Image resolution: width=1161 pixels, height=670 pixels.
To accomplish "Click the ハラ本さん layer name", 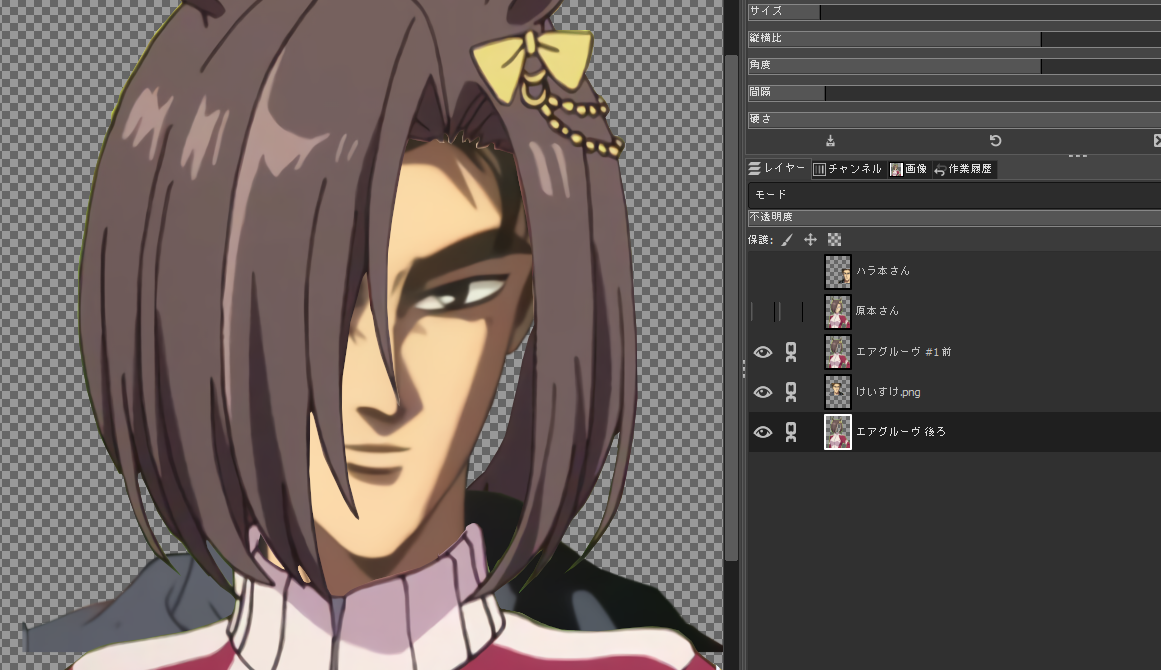I will click(x=883, y=271).
